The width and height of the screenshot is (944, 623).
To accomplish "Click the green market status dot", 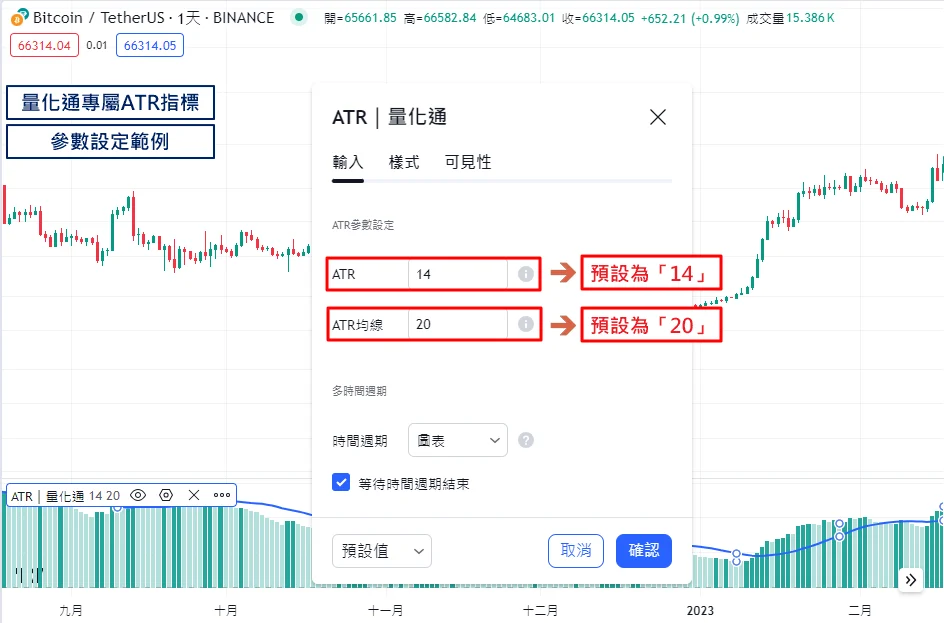I will click(299, 17).
